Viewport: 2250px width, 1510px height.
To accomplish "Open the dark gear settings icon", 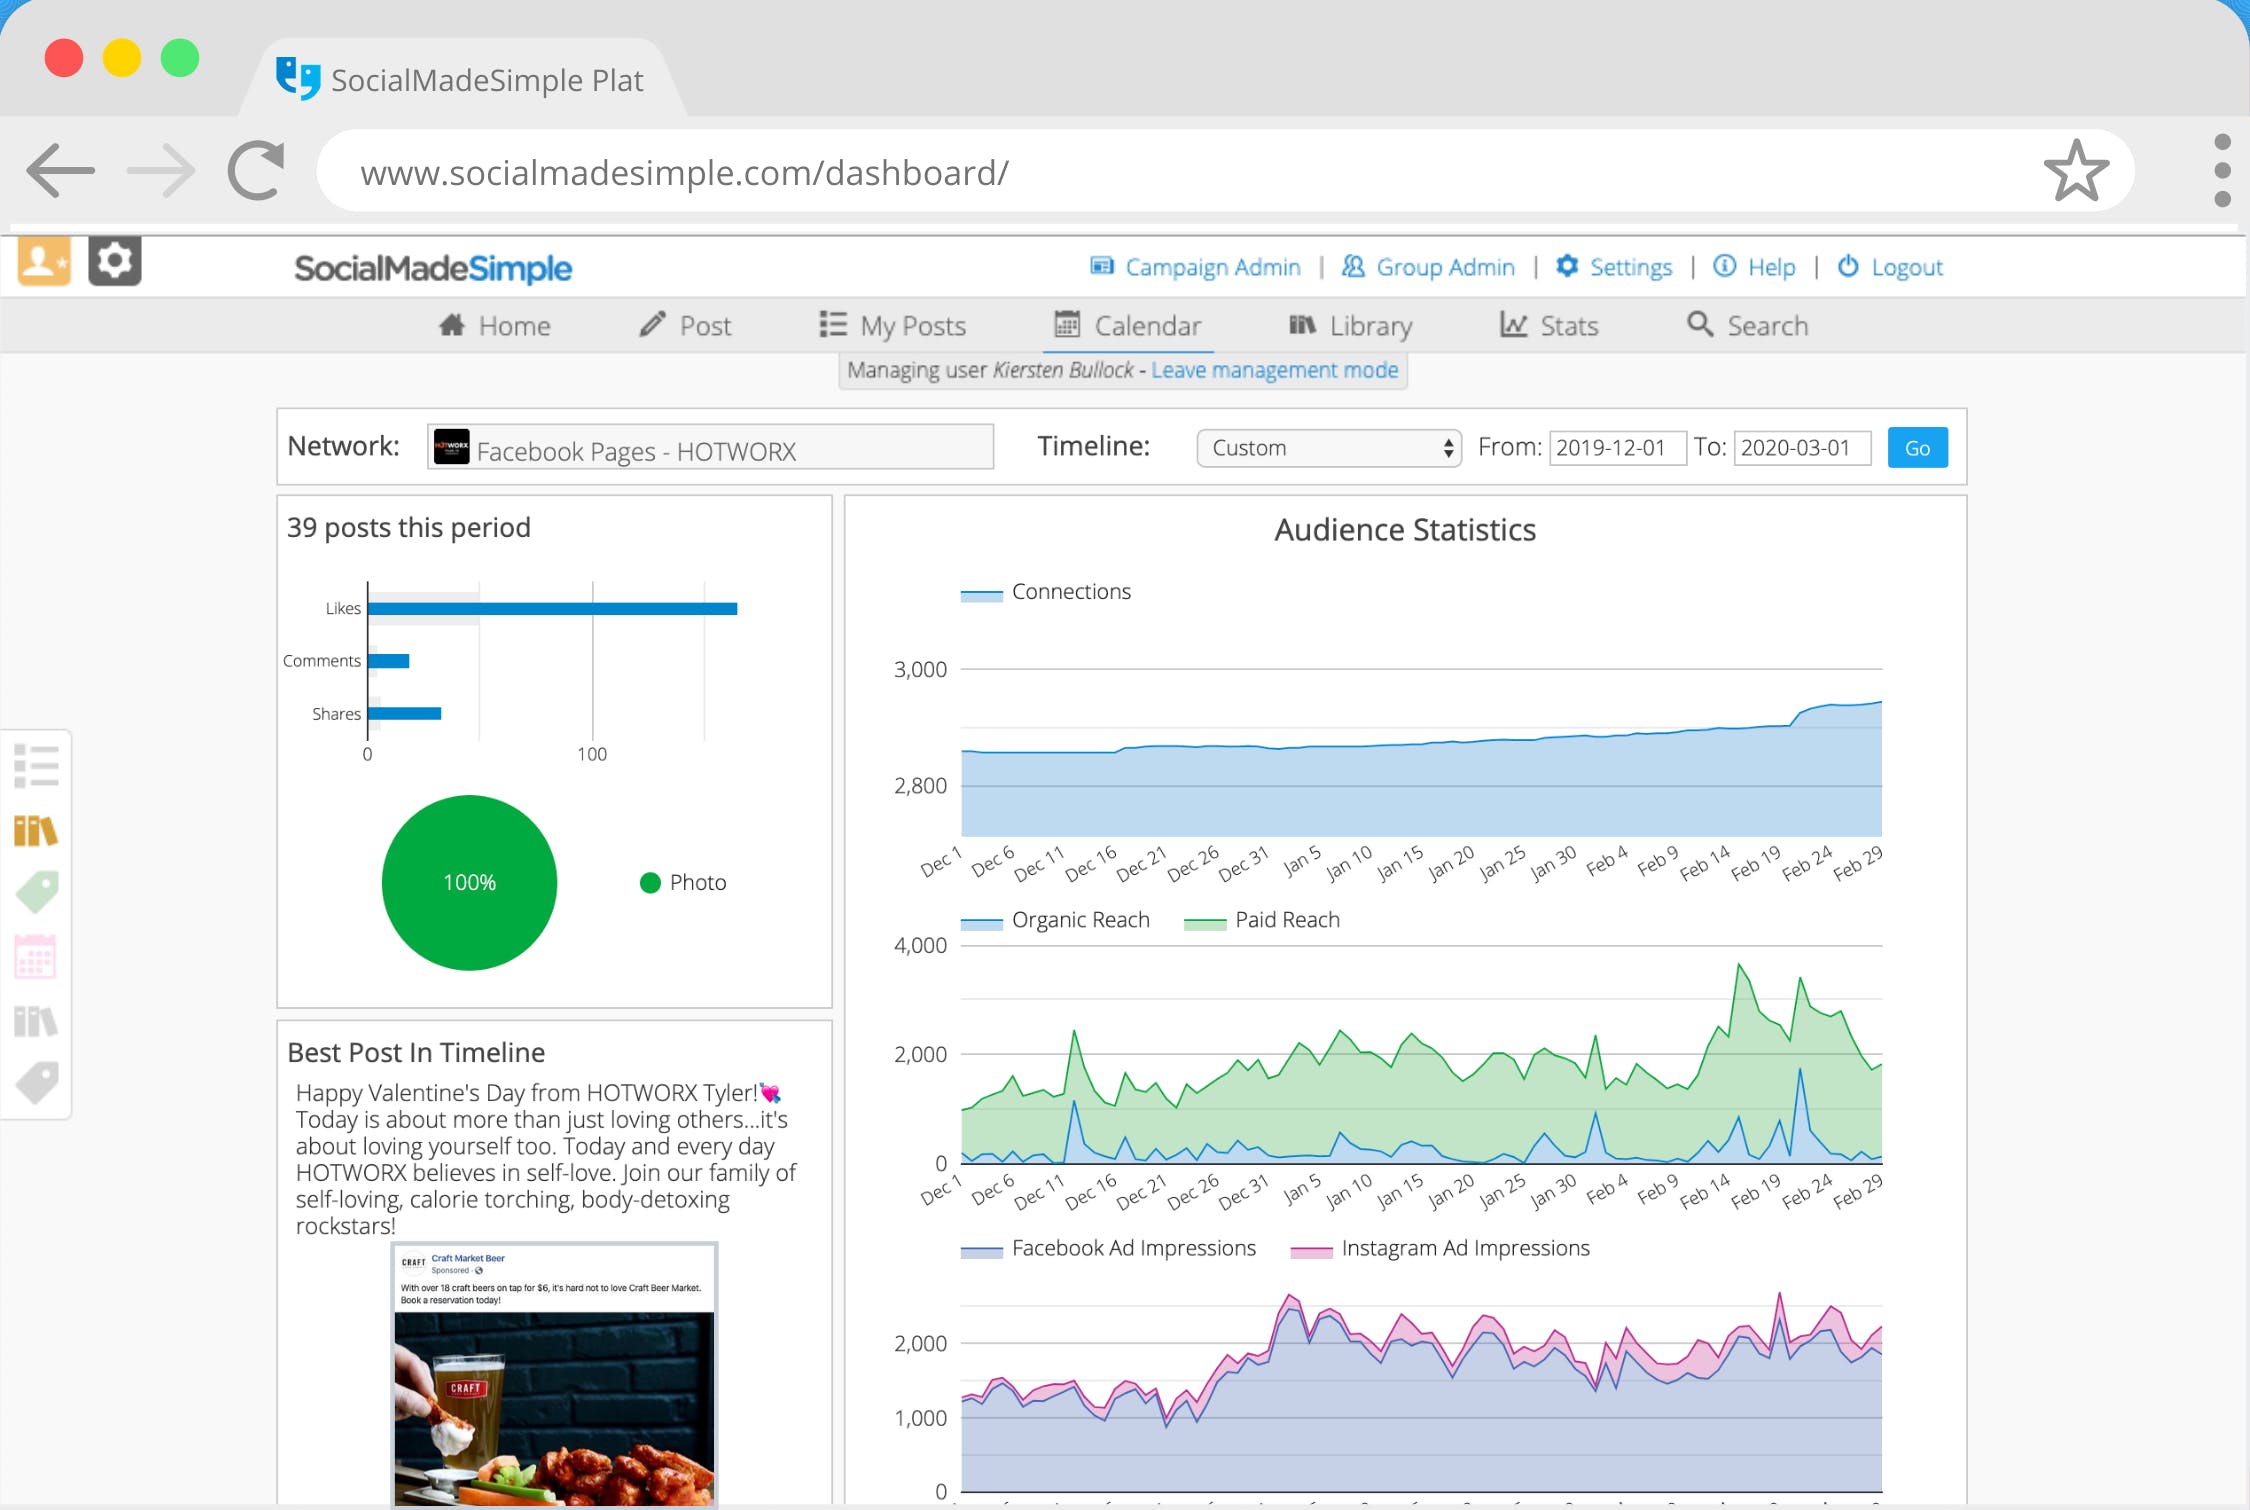I will [x=115, y=262].
